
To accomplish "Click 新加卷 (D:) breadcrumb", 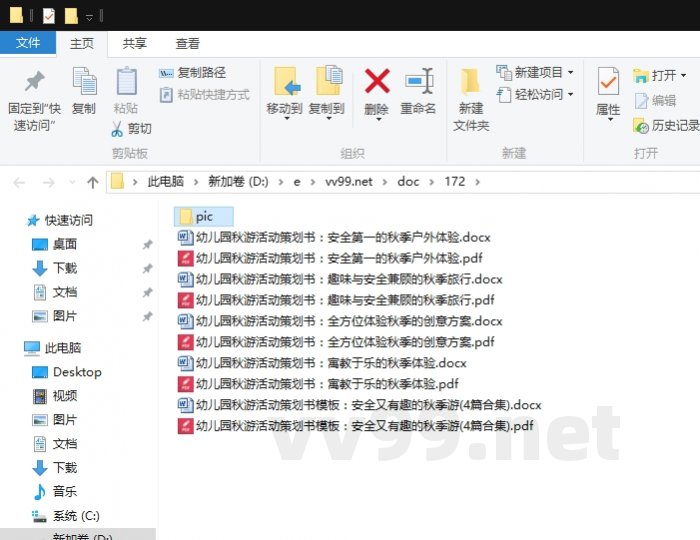I will pyautogui.click(x=238, y=182).
